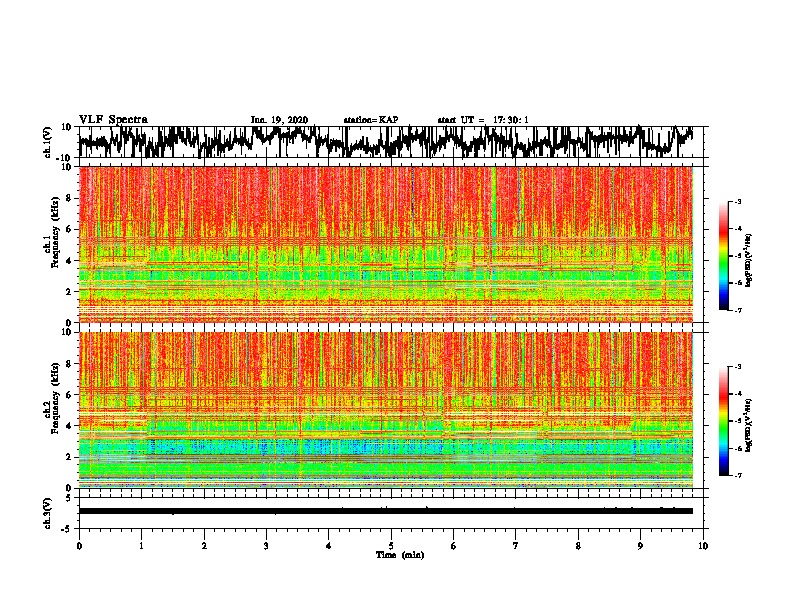Click the 6 kHz tick on ch.1 spectrogram

(70, 230)
